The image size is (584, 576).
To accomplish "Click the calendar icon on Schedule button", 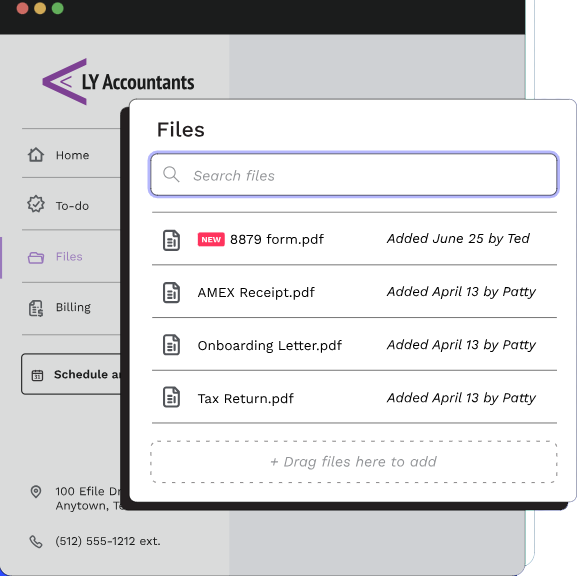I will pyautogui.click(x=37, y=375).
